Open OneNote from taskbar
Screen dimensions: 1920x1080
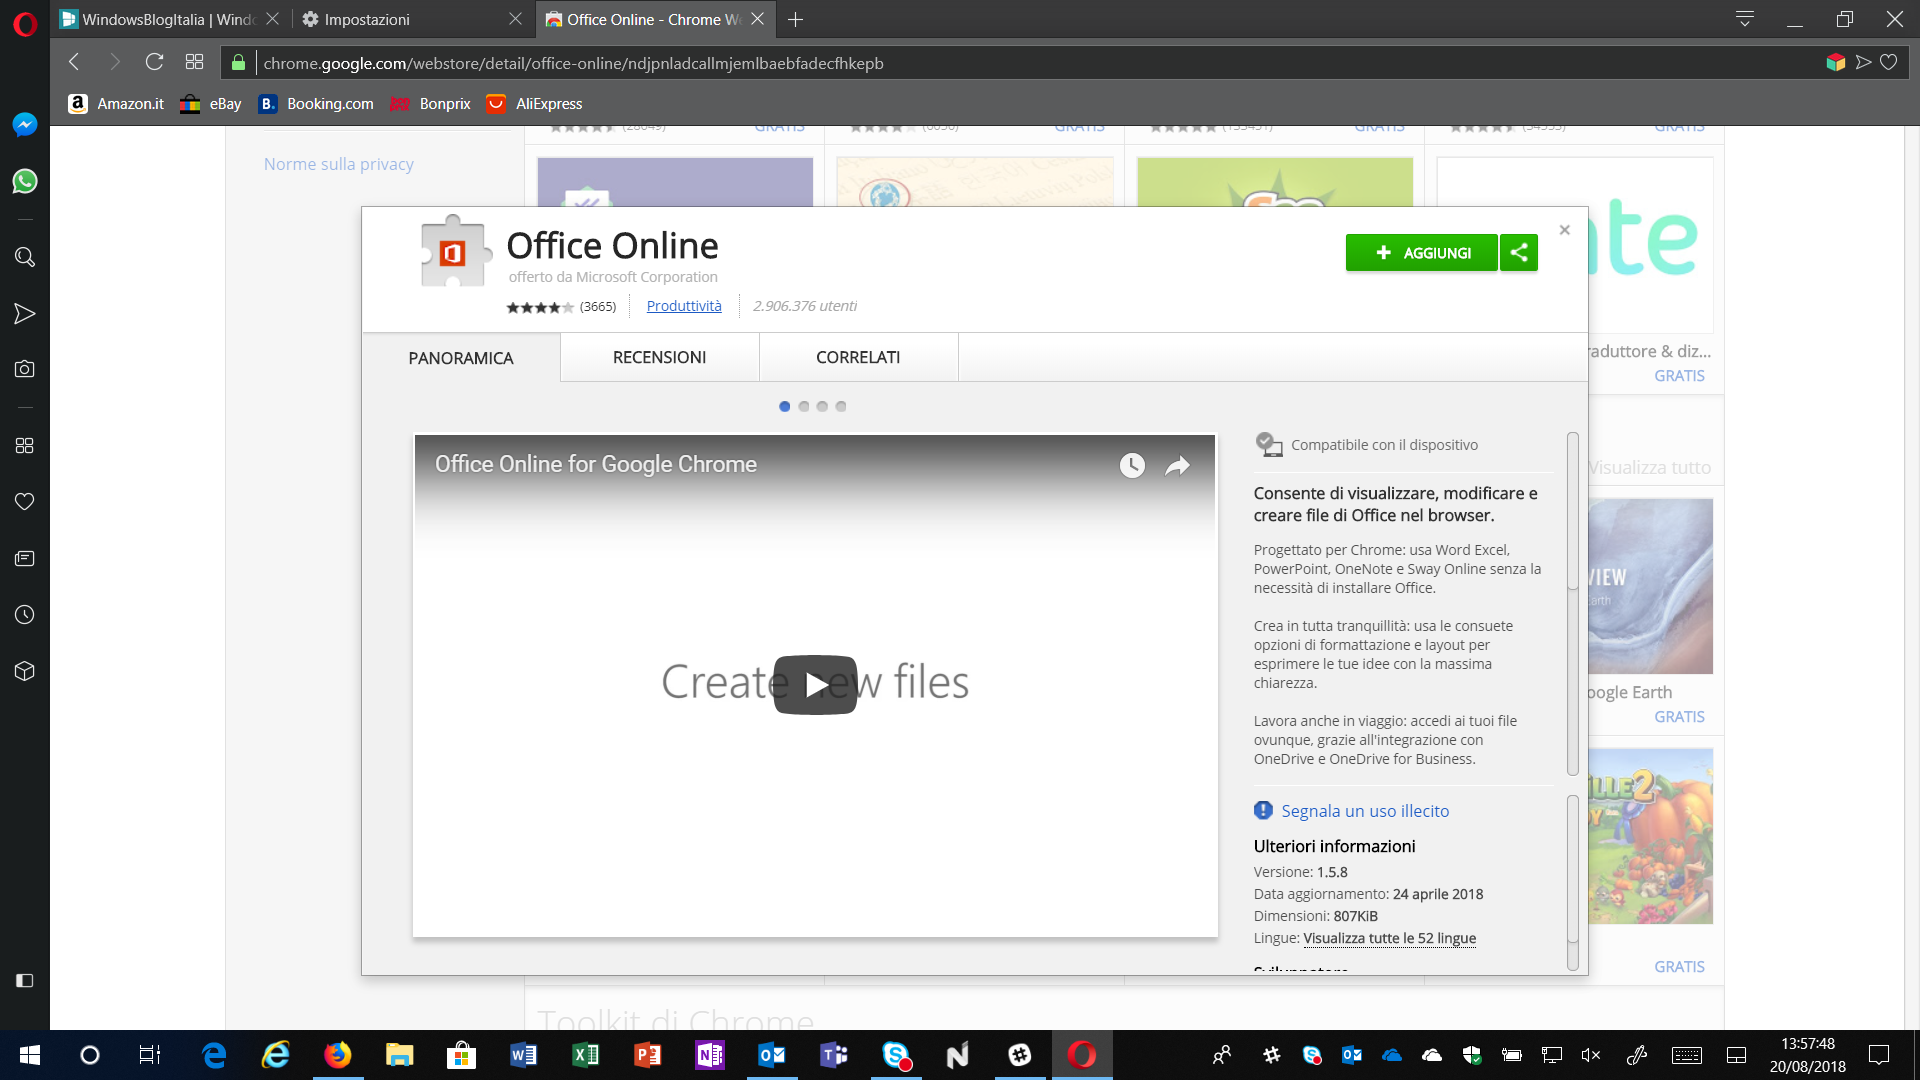tap(710, 1055)
